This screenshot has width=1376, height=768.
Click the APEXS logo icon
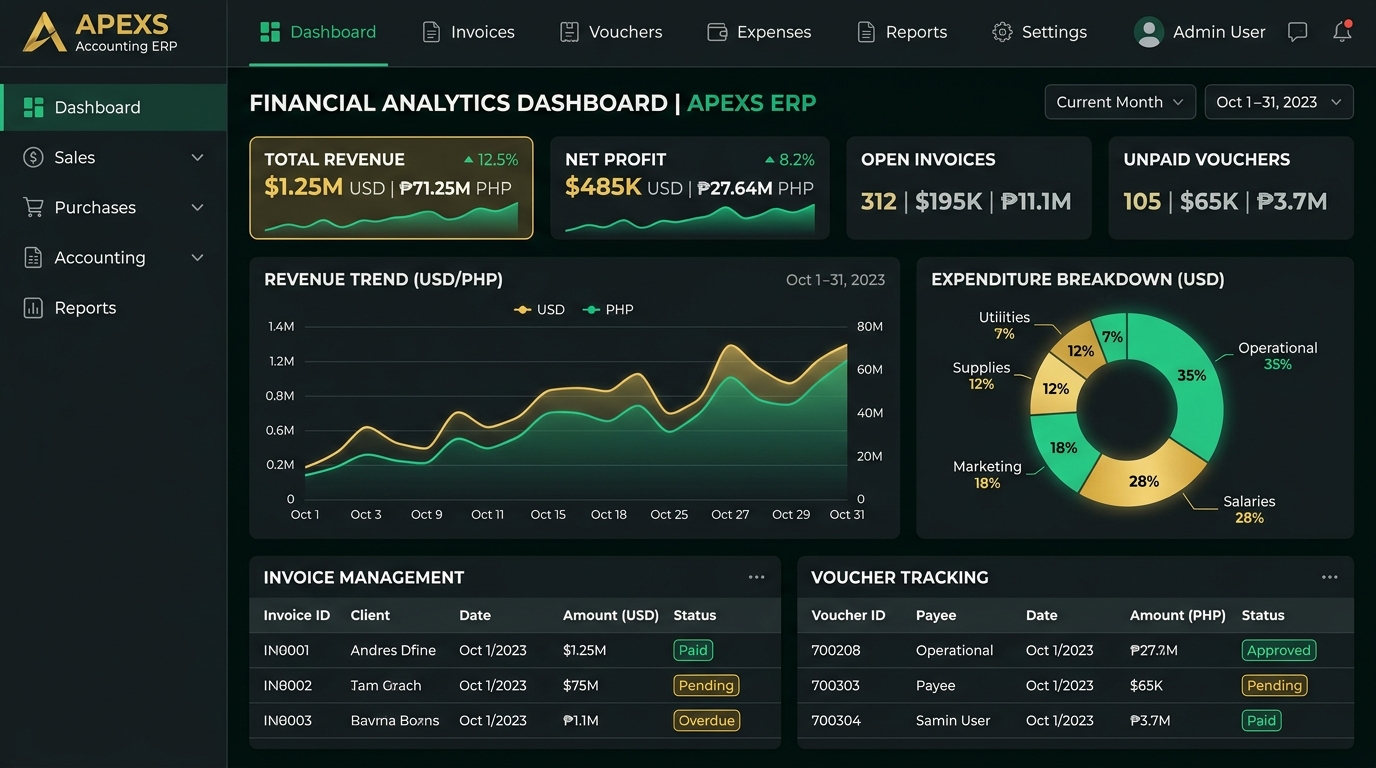coord(44,32)
